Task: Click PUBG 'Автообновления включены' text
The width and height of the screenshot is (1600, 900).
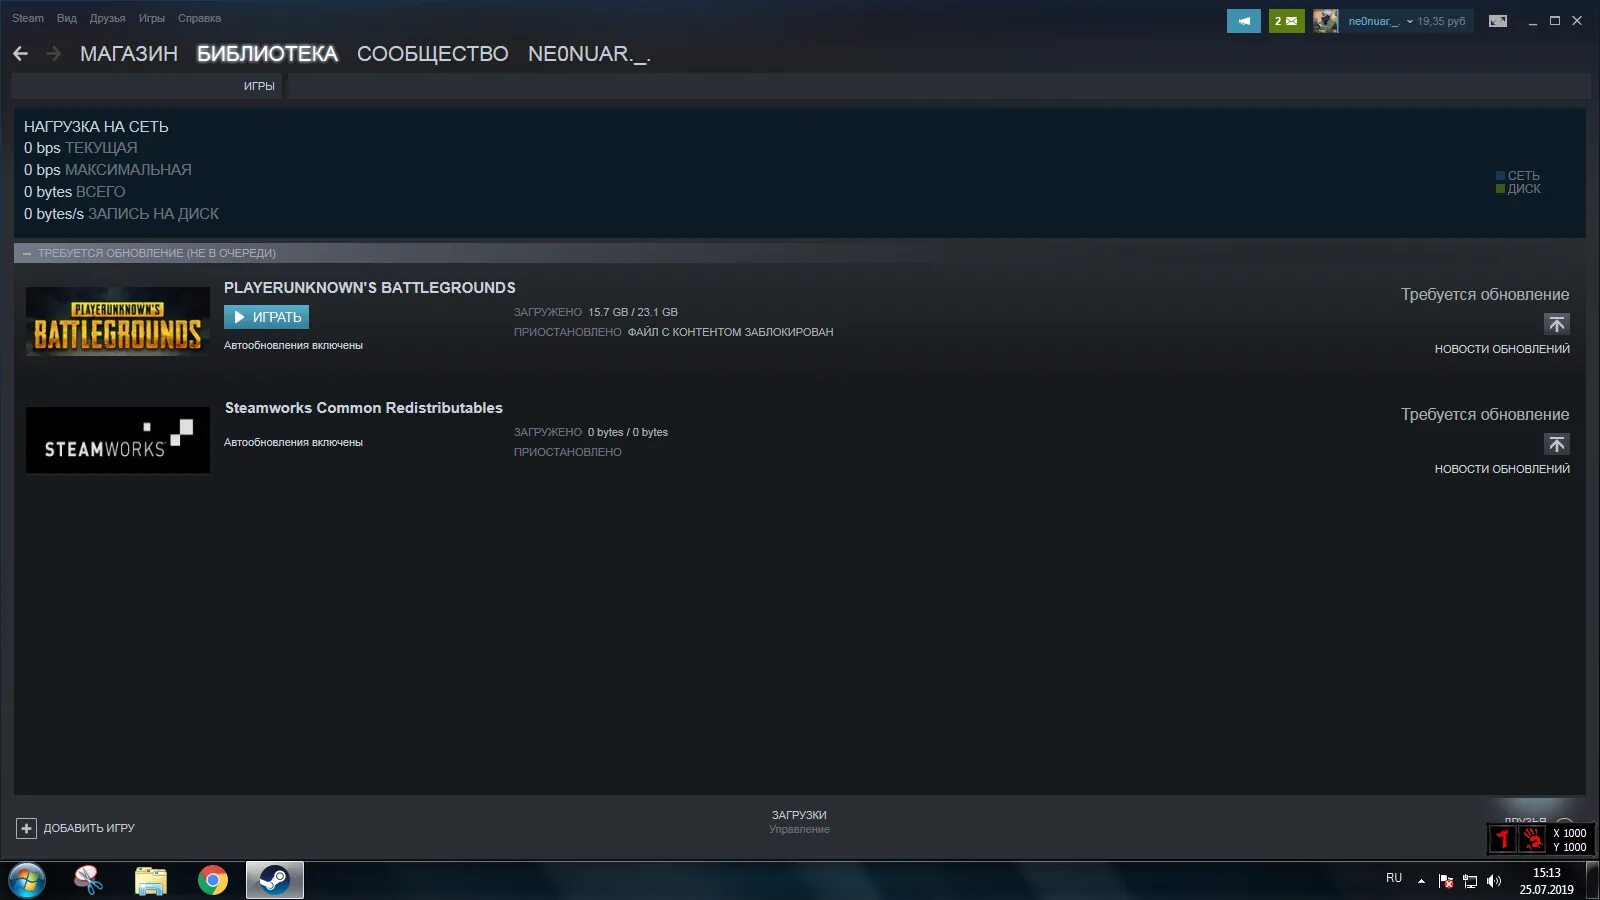Action: tap(293, 345)
